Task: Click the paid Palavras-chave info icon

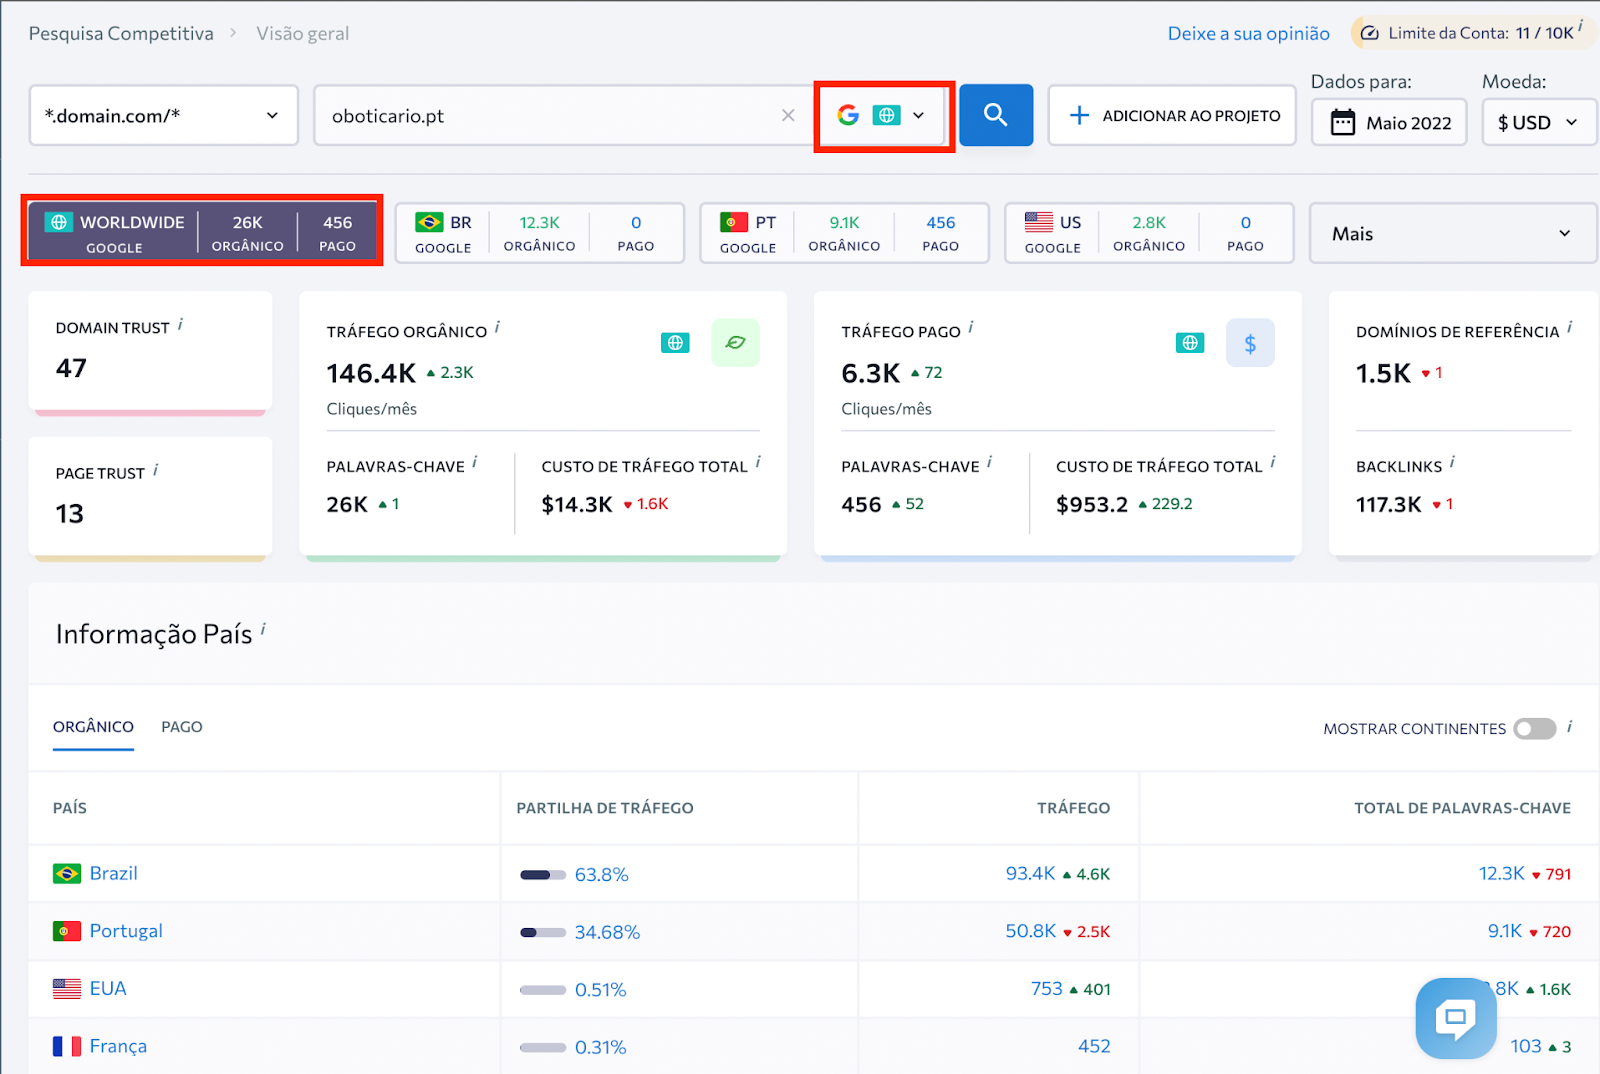Action: (990, 462)
